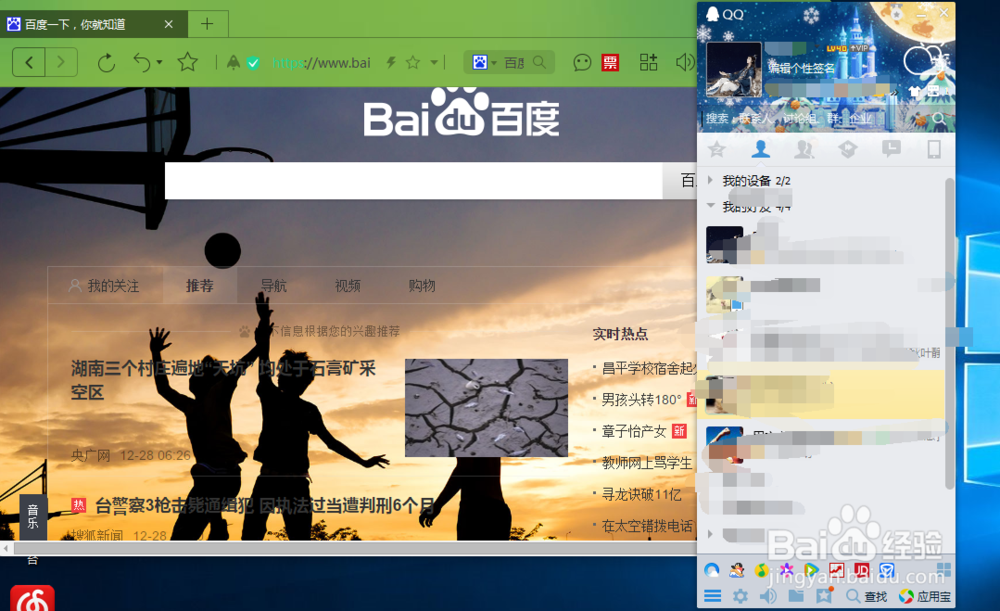Click 编辑个性签名 in QQ
The width and height of the screenshot is (1000, 611).
pyautogui.click(x=801, y=68)
